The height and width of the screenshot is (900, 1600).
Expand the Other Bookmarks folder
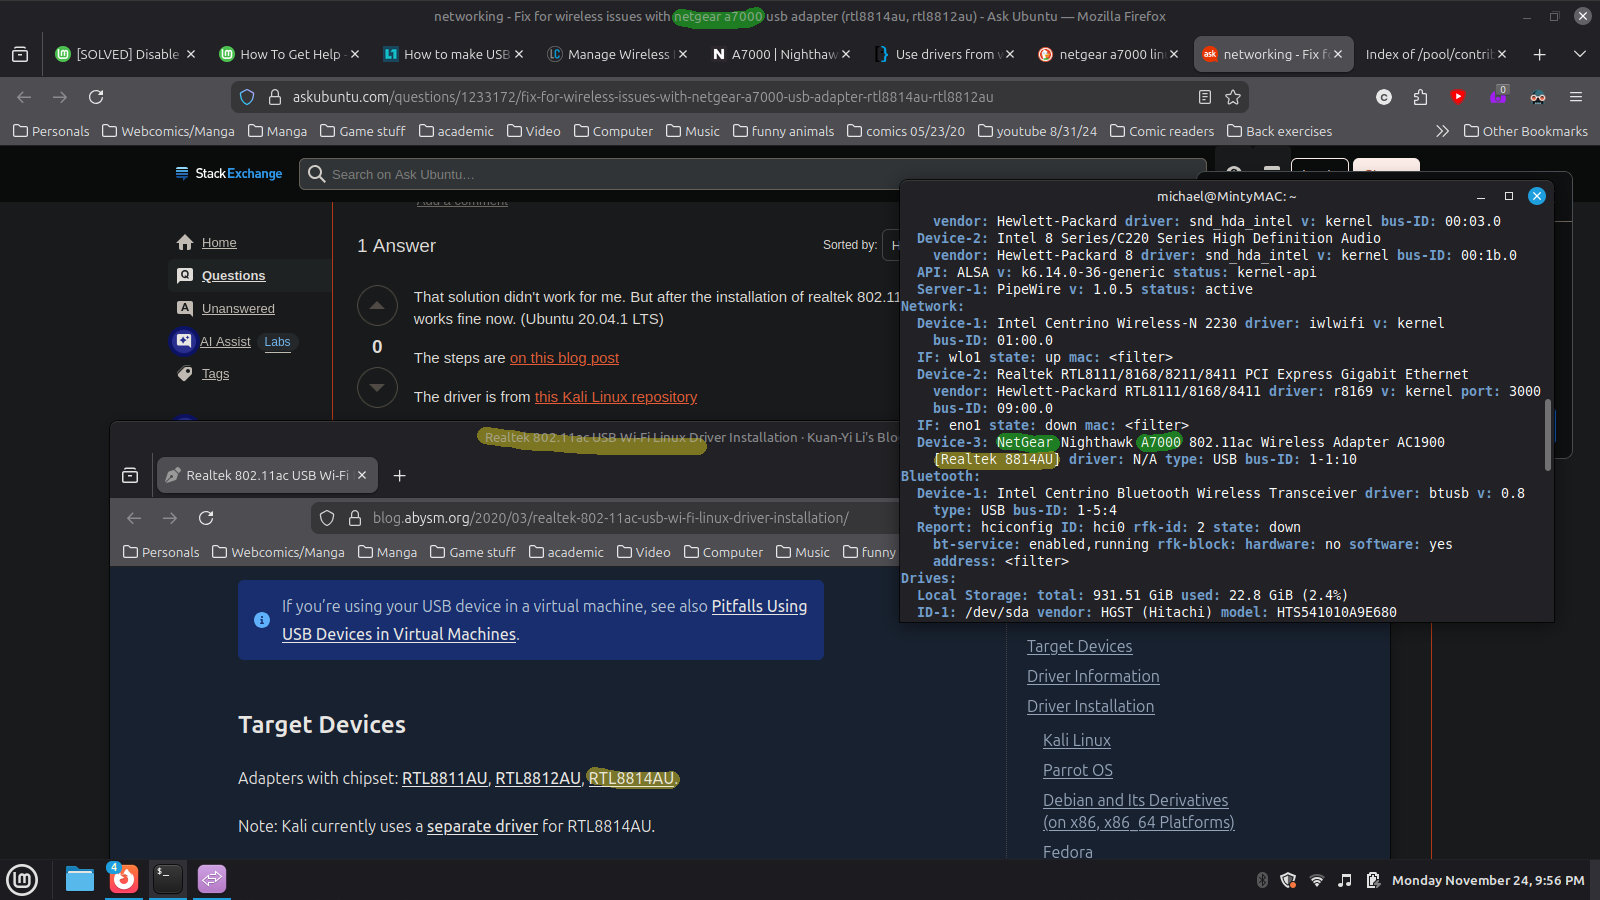(1525, 131)
